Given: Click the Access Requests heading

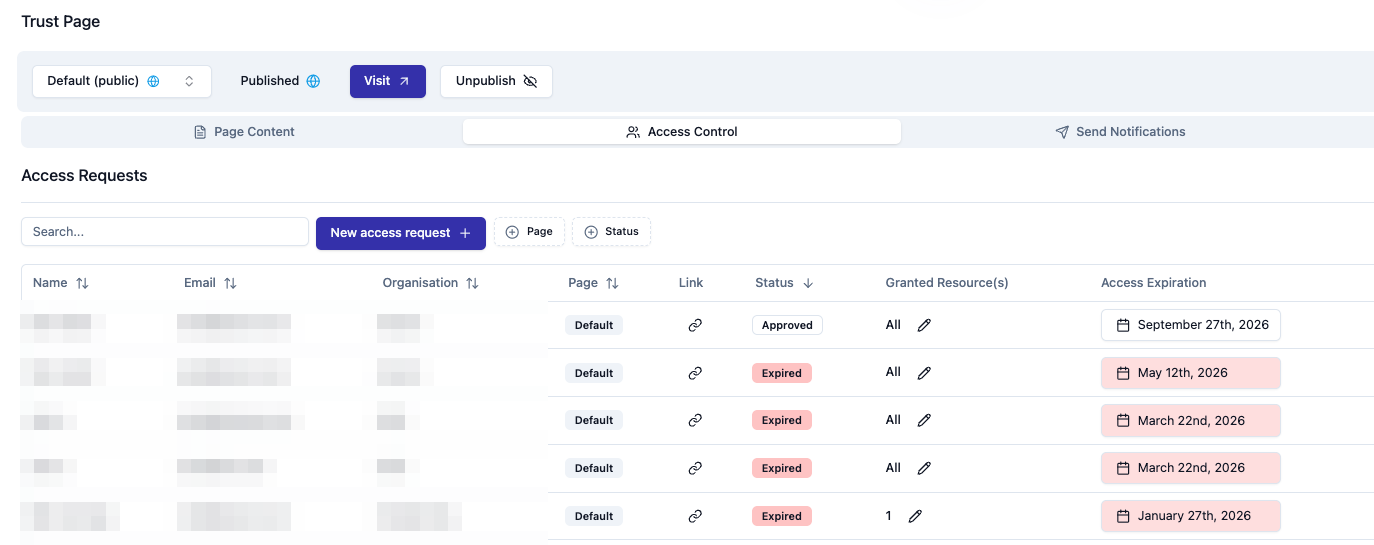Looking at the screenshot, I should pos(84,176).
